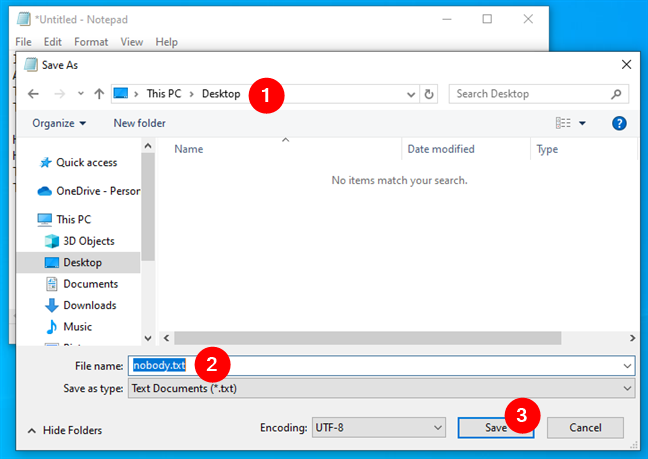
Task: Click the Cancel button
Action: (x=585, y=428)
